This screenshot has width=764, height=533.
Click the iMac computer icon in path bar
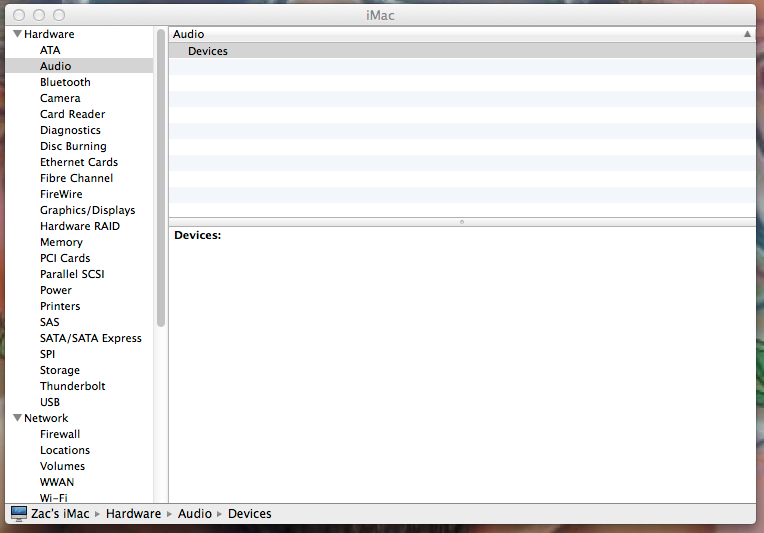pos(19,514)
